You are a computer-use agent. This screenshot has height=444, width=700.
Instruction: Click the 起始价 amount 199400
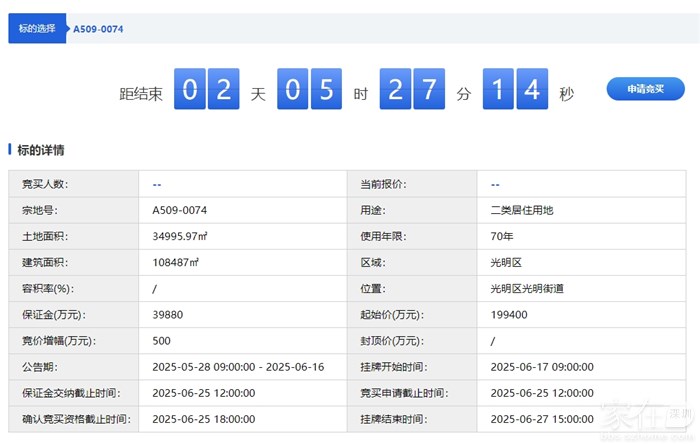click(x=509, y=314)
